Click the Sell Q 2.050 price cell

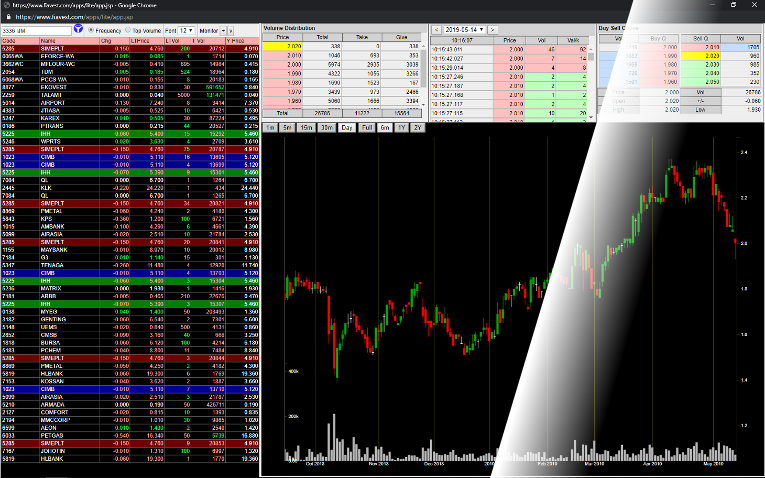click(700, 82)
